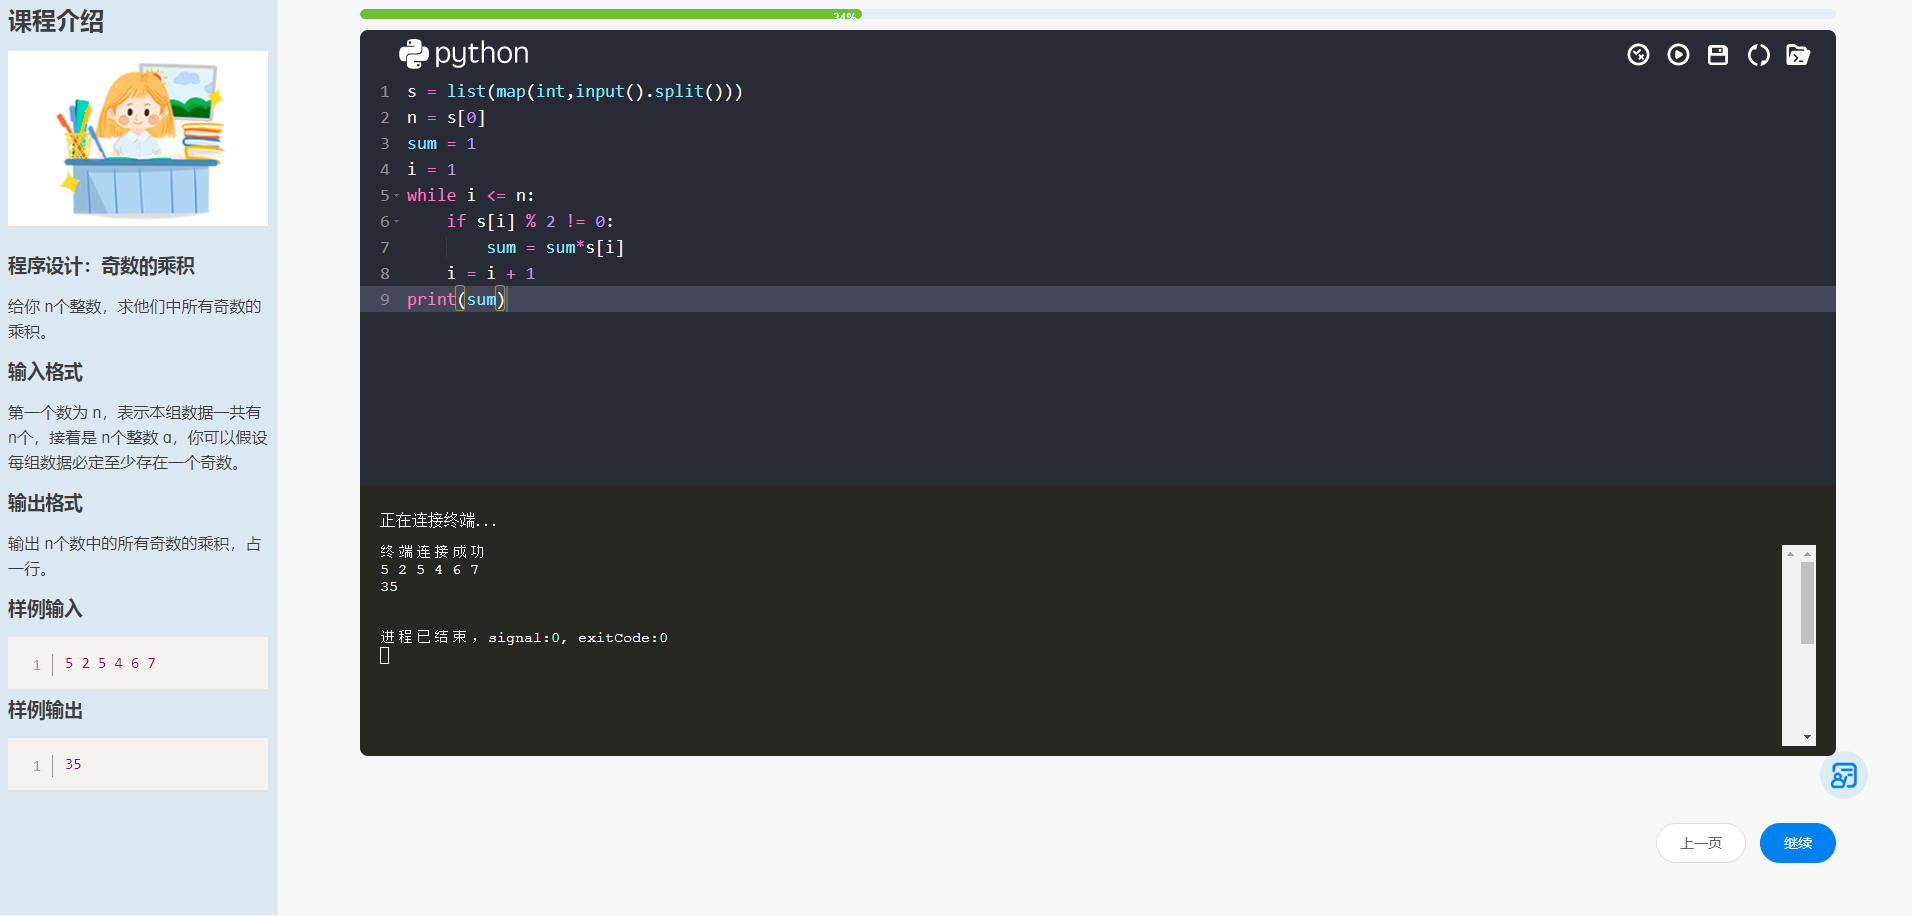
Task: Place cursor on 'if s[i] % 2 != 0:' line
Action: tap(530, 221)
